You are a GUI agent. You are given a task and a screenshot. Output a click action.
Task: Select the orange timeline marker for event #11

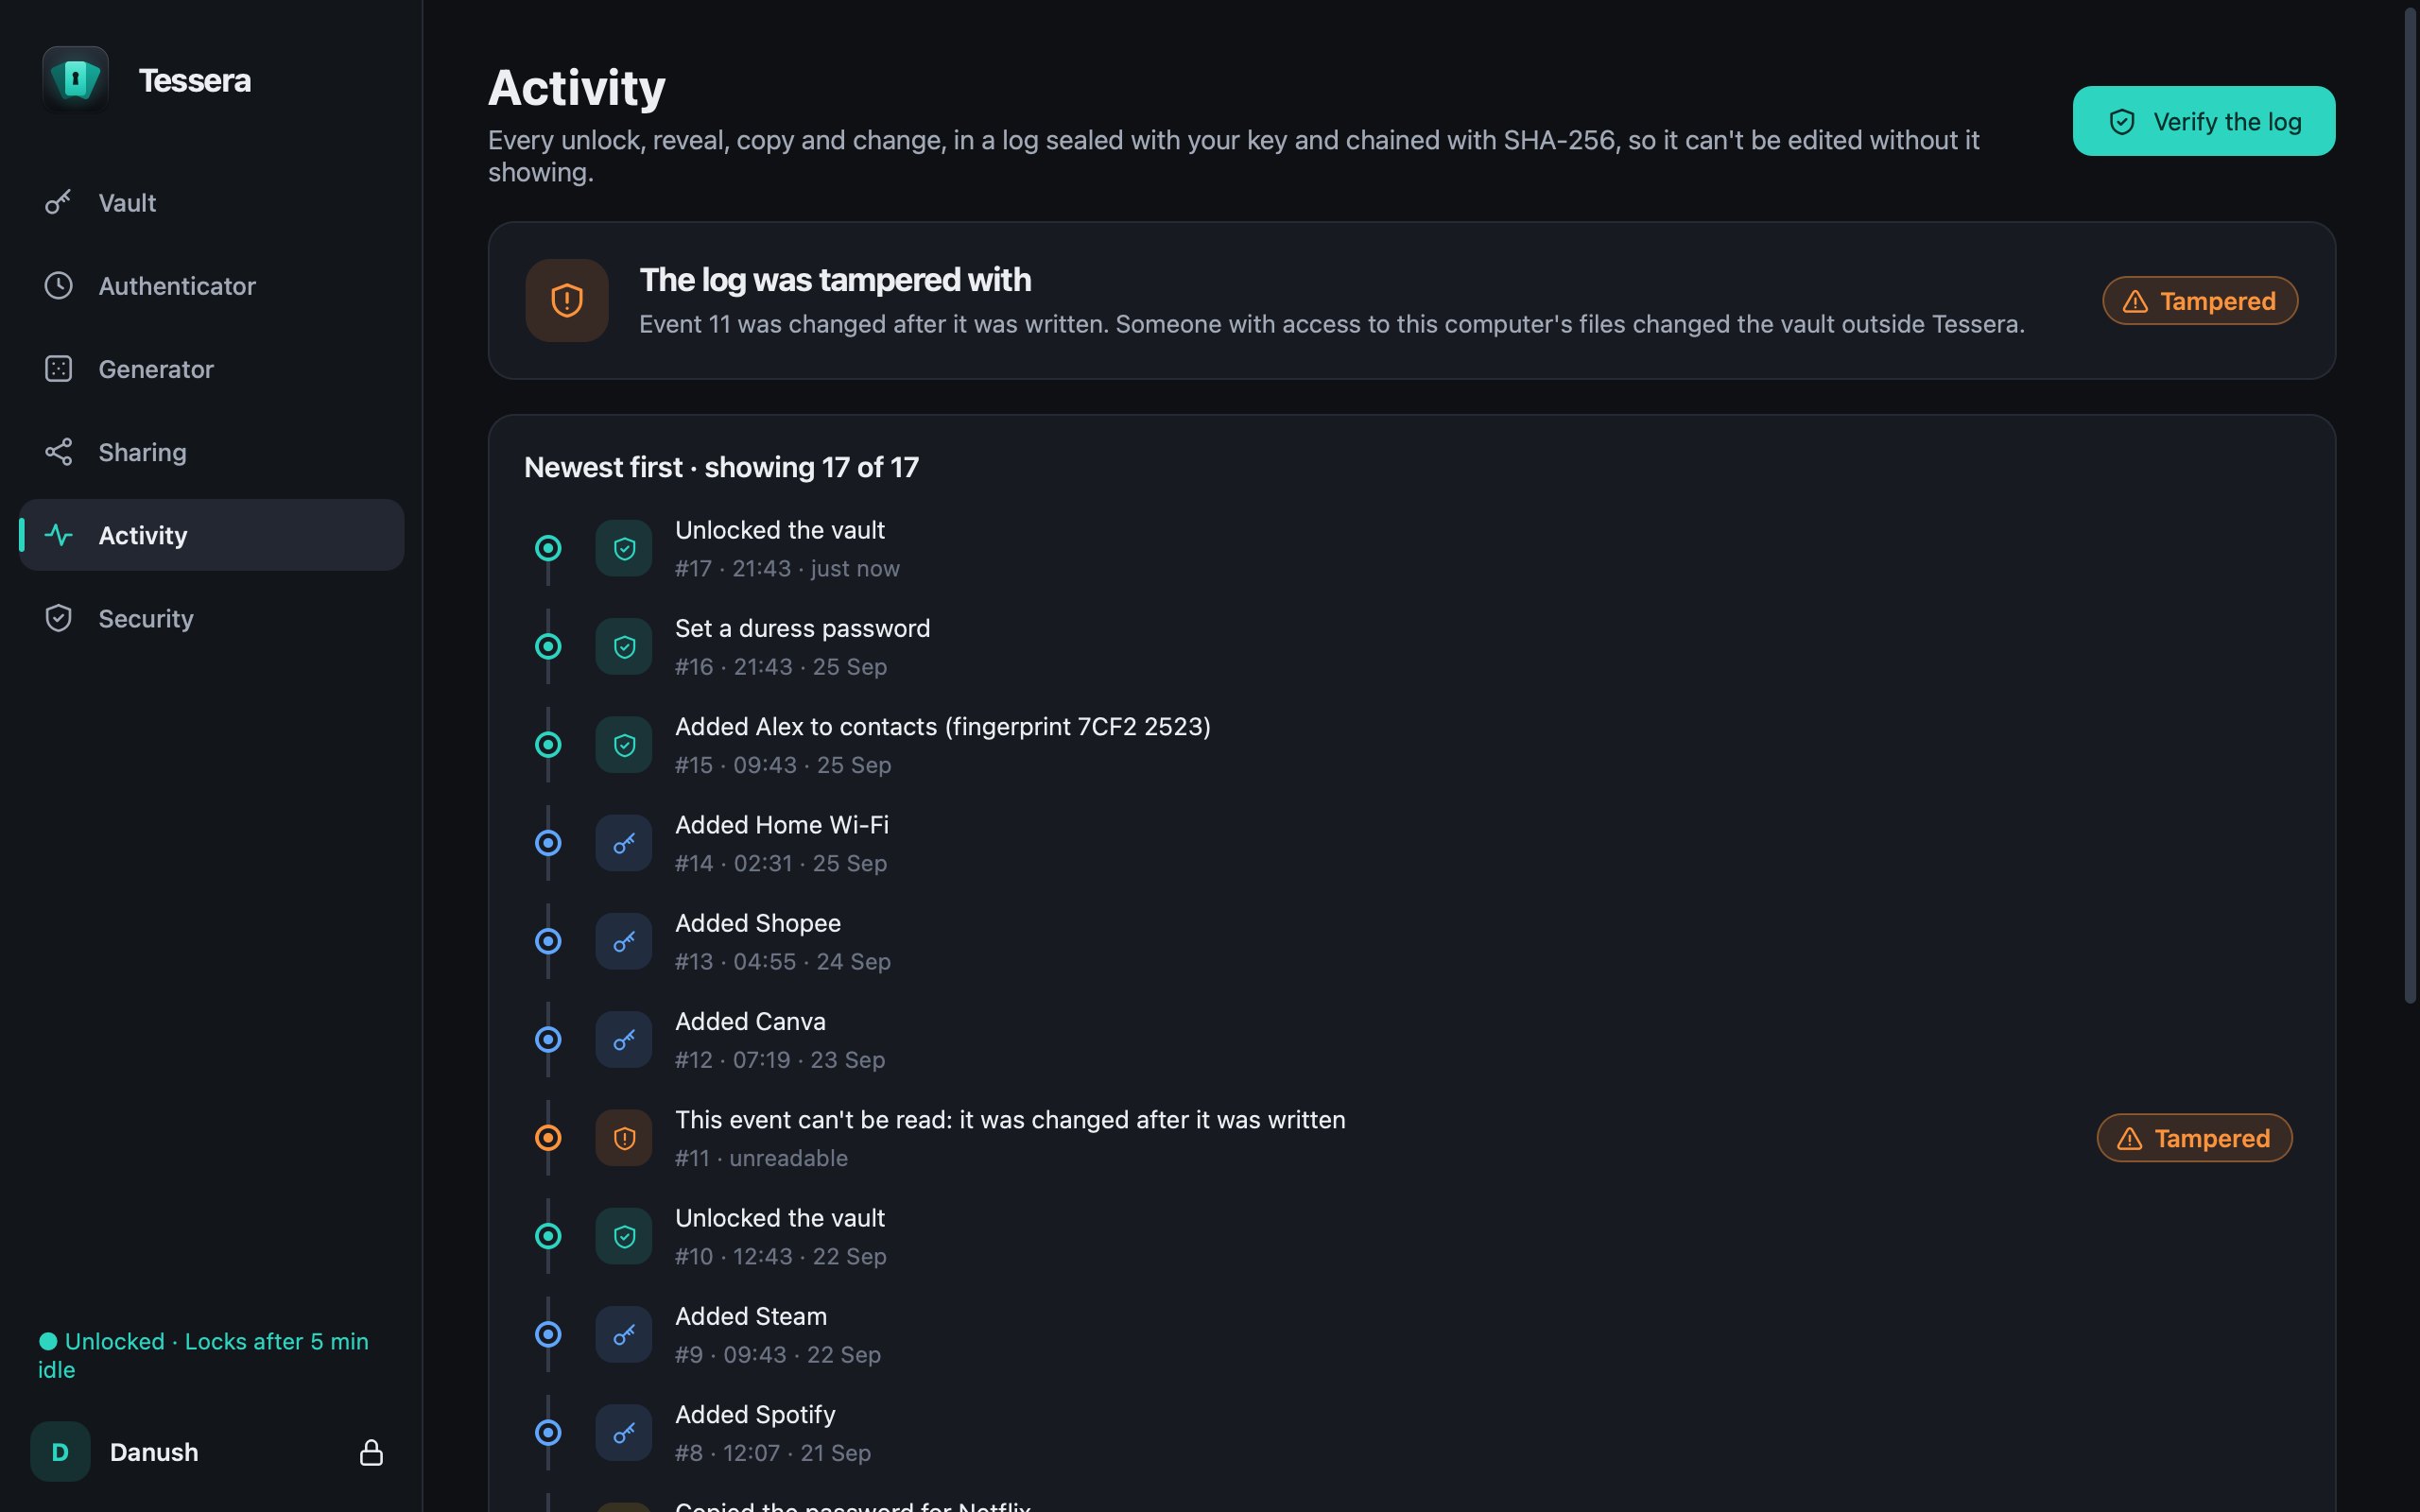pos(548,1138)
